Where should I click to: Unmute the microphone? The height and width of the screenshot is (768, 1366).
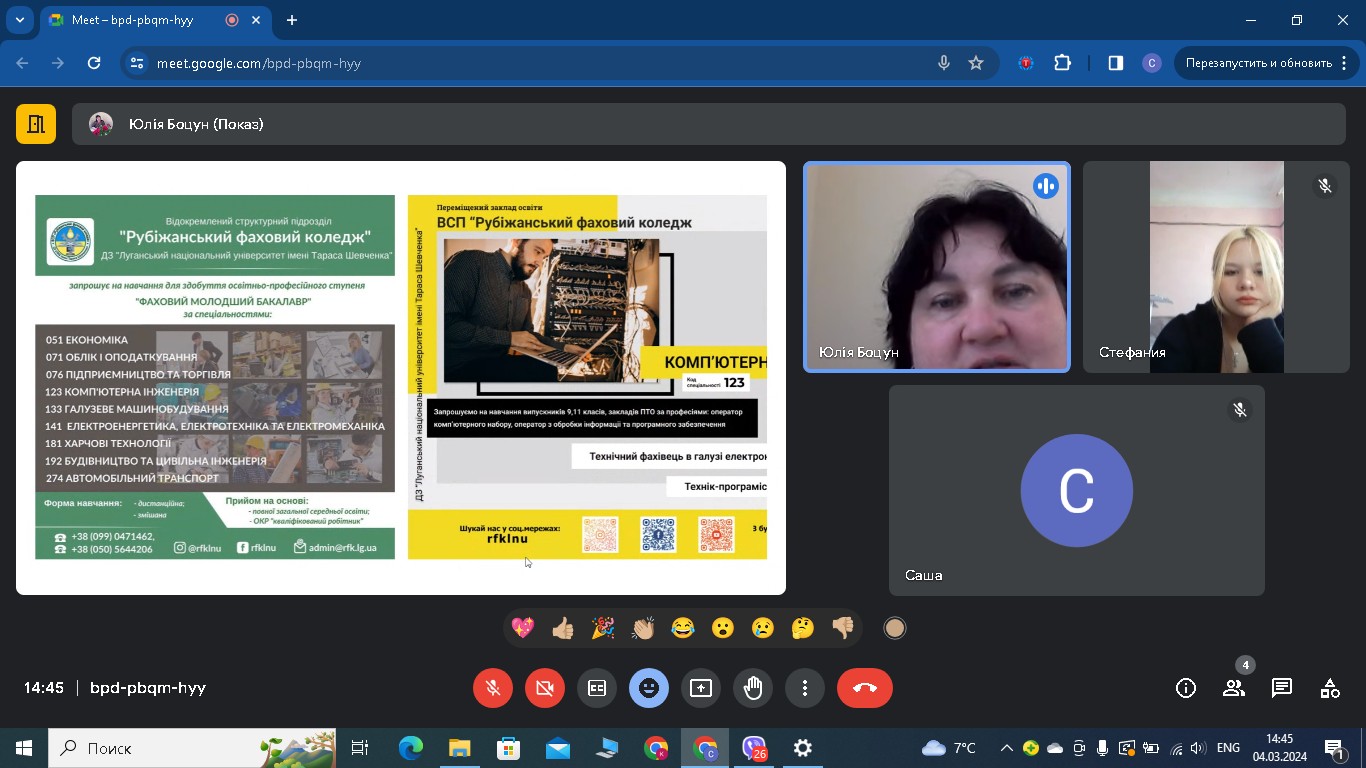[x=492, y=688]
